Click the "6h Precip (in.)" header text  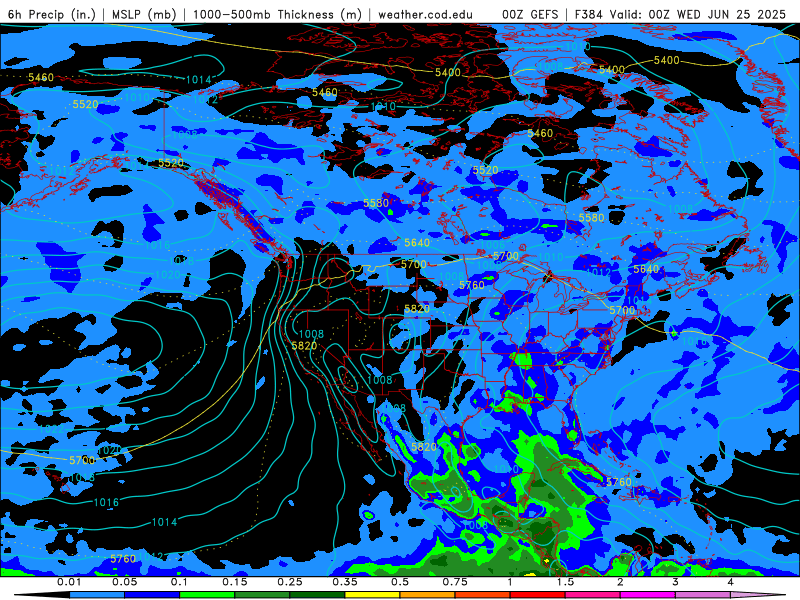[52, 14]
